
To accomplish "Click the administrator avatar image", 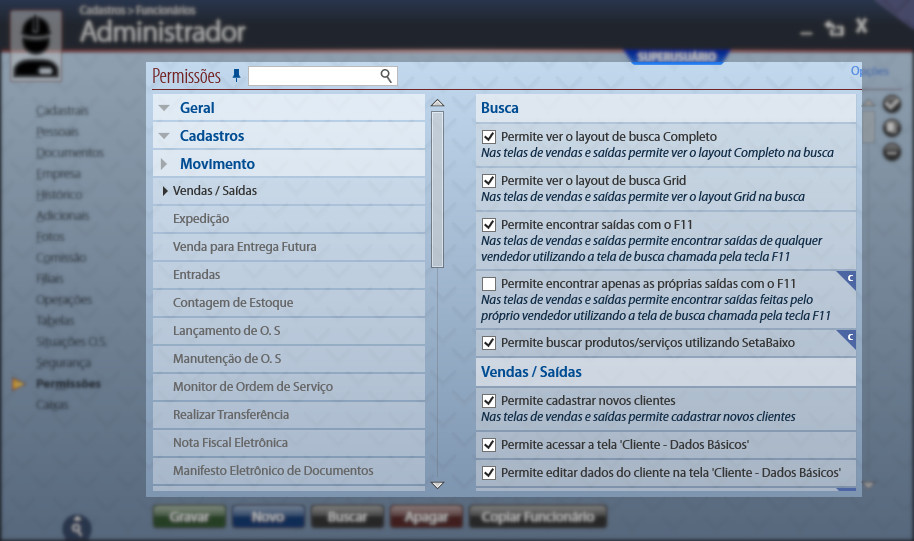I will (x=36, y=45).
